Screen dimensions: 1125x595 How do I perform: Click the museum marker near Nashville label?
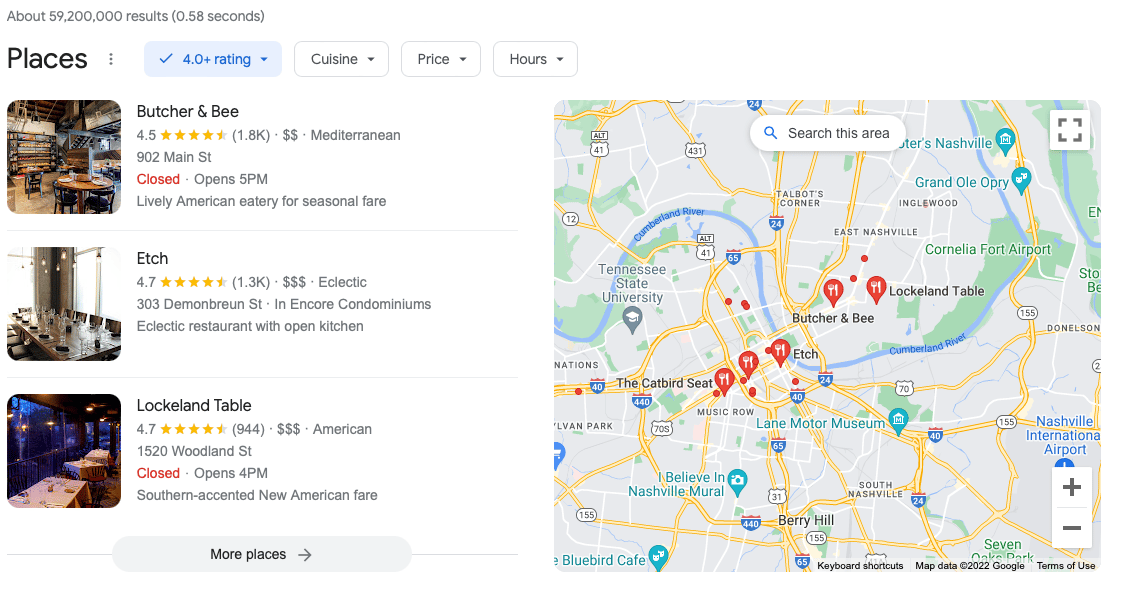click(x=1006, y=139)
